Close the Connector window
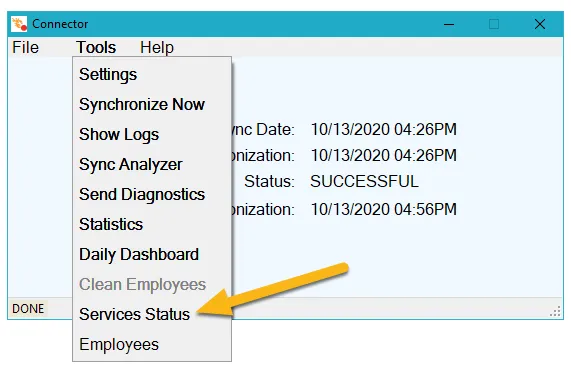This screenshot has width=571, height=368. point(540,24)
